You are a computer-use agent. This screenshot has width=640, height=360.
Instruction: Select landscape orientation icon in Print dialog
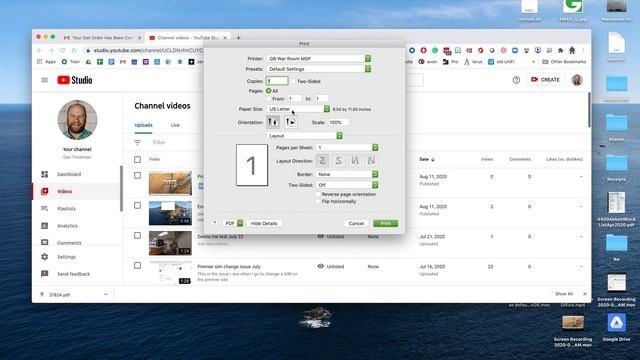pyautogui.click(x=291, y=122)
